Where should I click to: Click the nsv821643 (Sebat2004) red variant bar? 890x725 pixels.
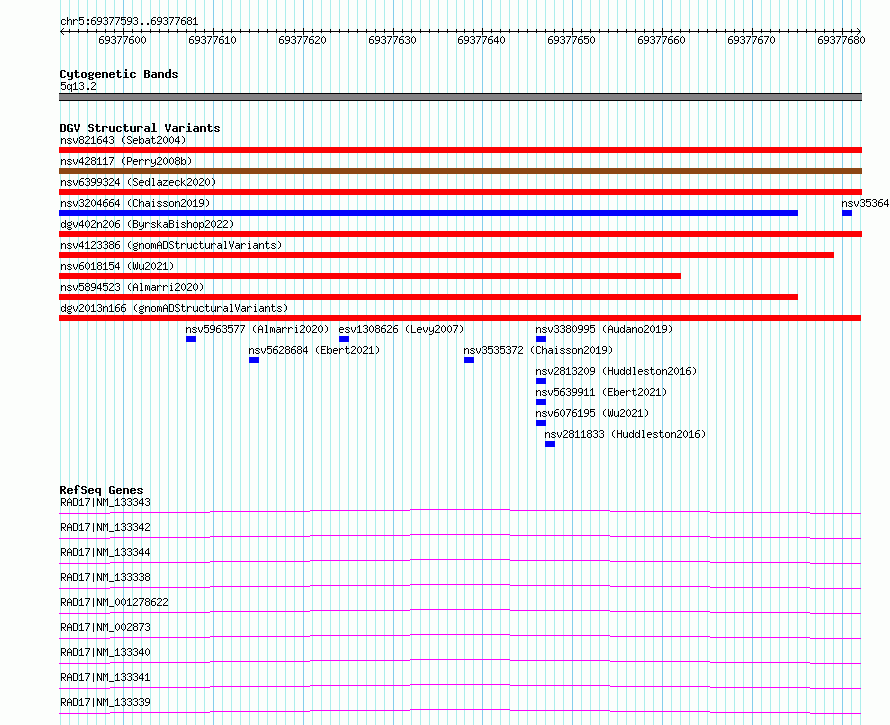coord(460,150)
